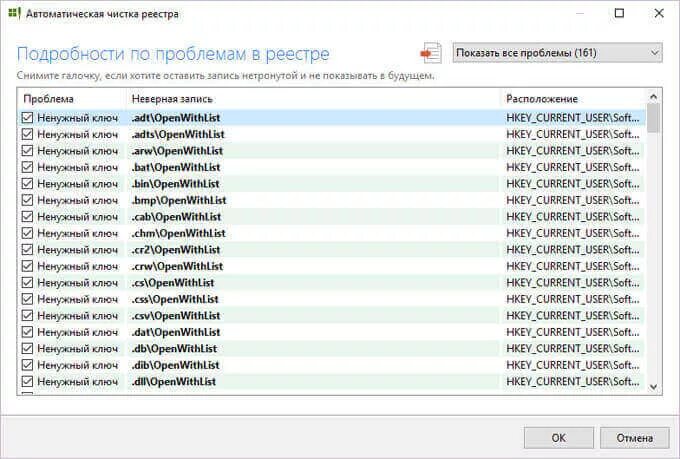Confirm with the OK button
This screenshot has height=459, width=680.
tap(559, 438)
